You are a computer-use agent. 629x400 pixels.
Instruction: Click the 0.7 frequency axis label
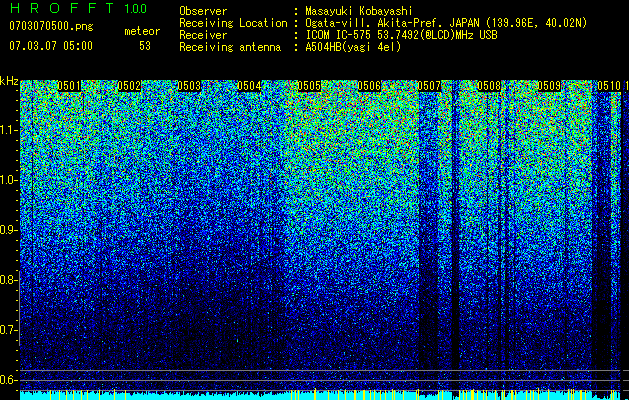[9, 330]
